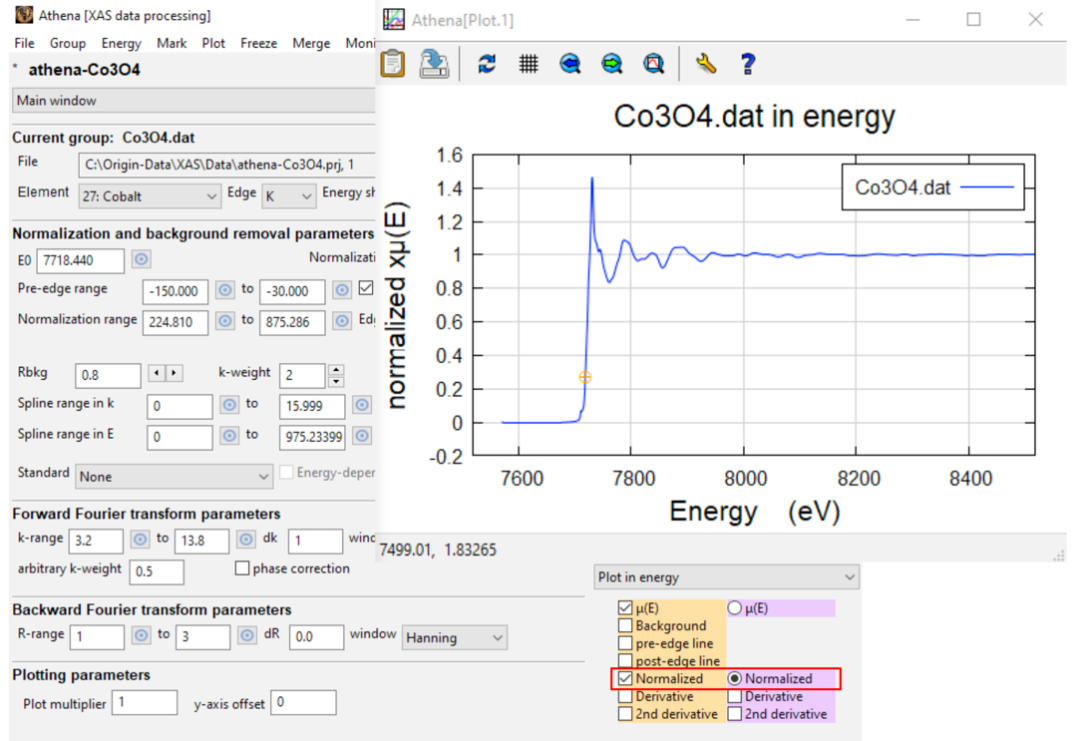Click the blue question mark help icon
Image resolution: width=1080 pixels, height=741 pixels.
coord(748,64)
